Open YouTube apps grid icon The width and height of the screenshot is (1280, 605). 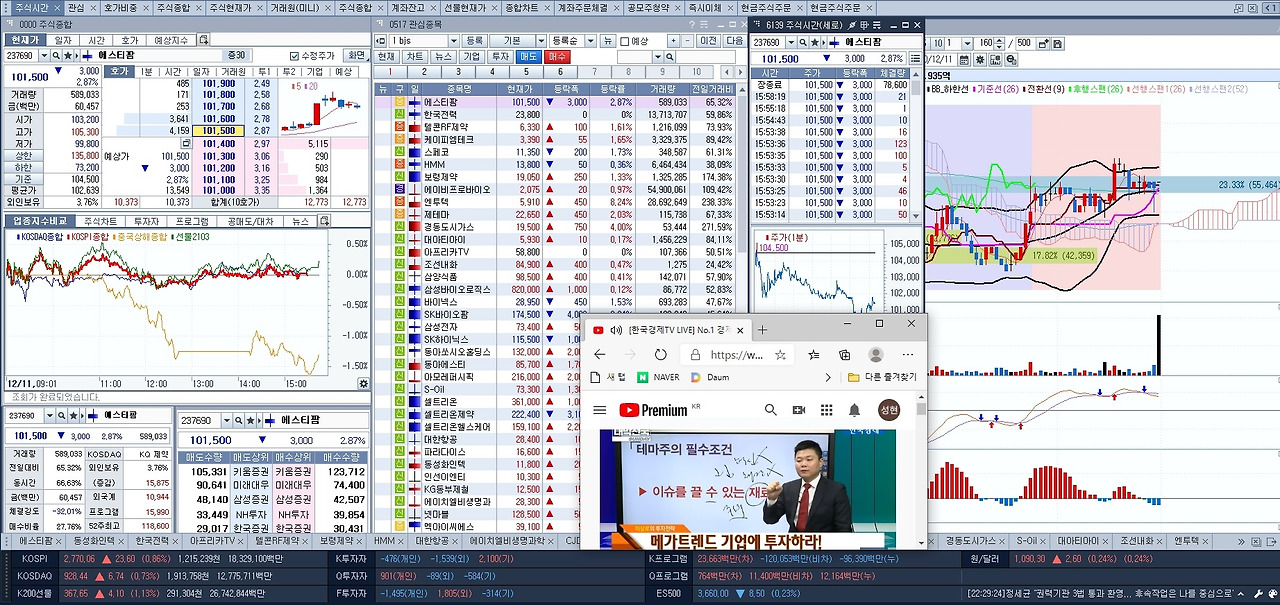(826, 410)
